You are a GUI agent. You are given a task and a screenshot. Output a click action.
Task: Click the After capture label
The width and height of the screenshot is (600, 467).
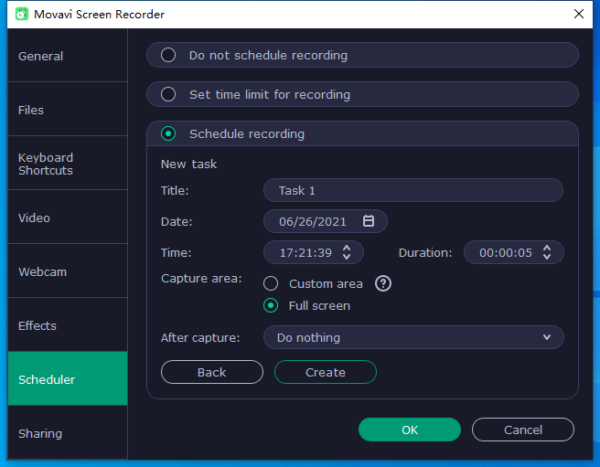[200, 338]
